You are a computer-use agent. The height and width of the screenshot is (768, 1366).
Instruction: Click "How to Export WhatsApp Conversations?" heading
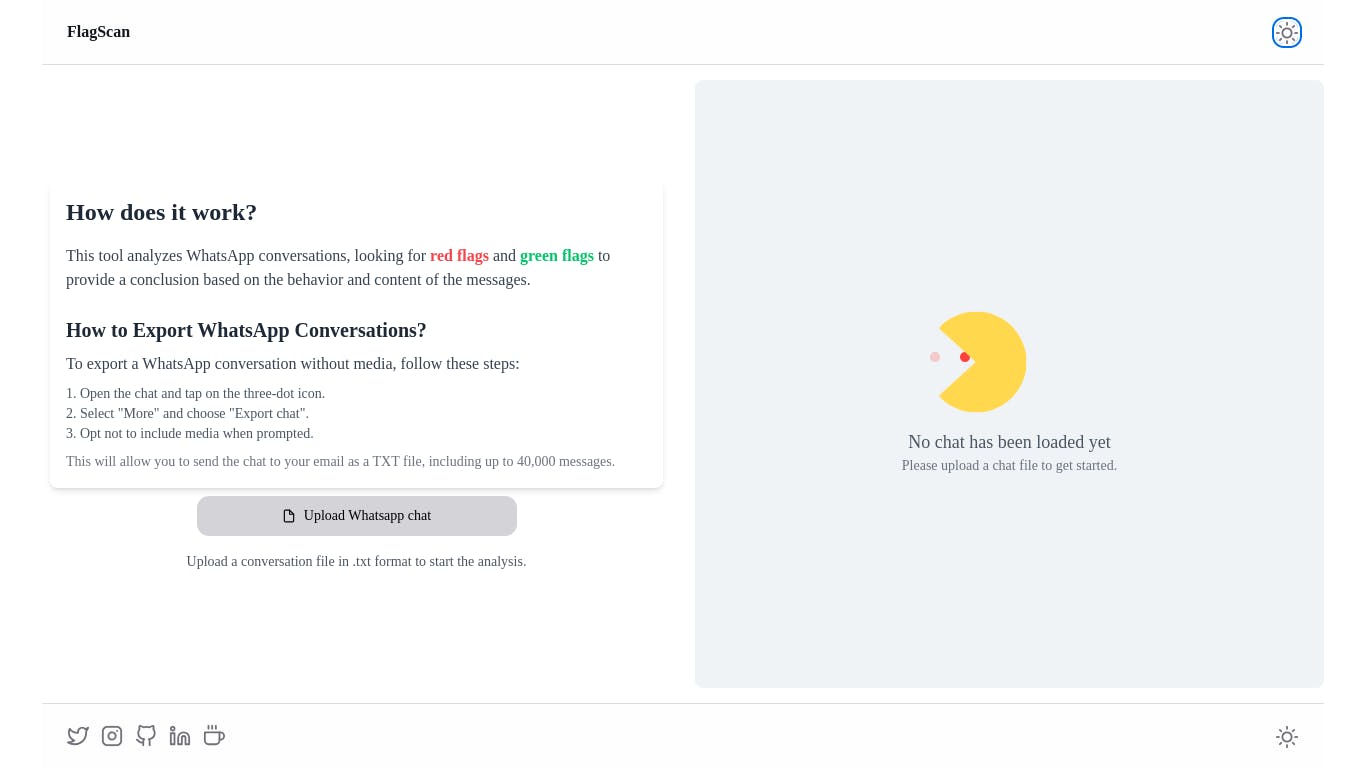246,330
